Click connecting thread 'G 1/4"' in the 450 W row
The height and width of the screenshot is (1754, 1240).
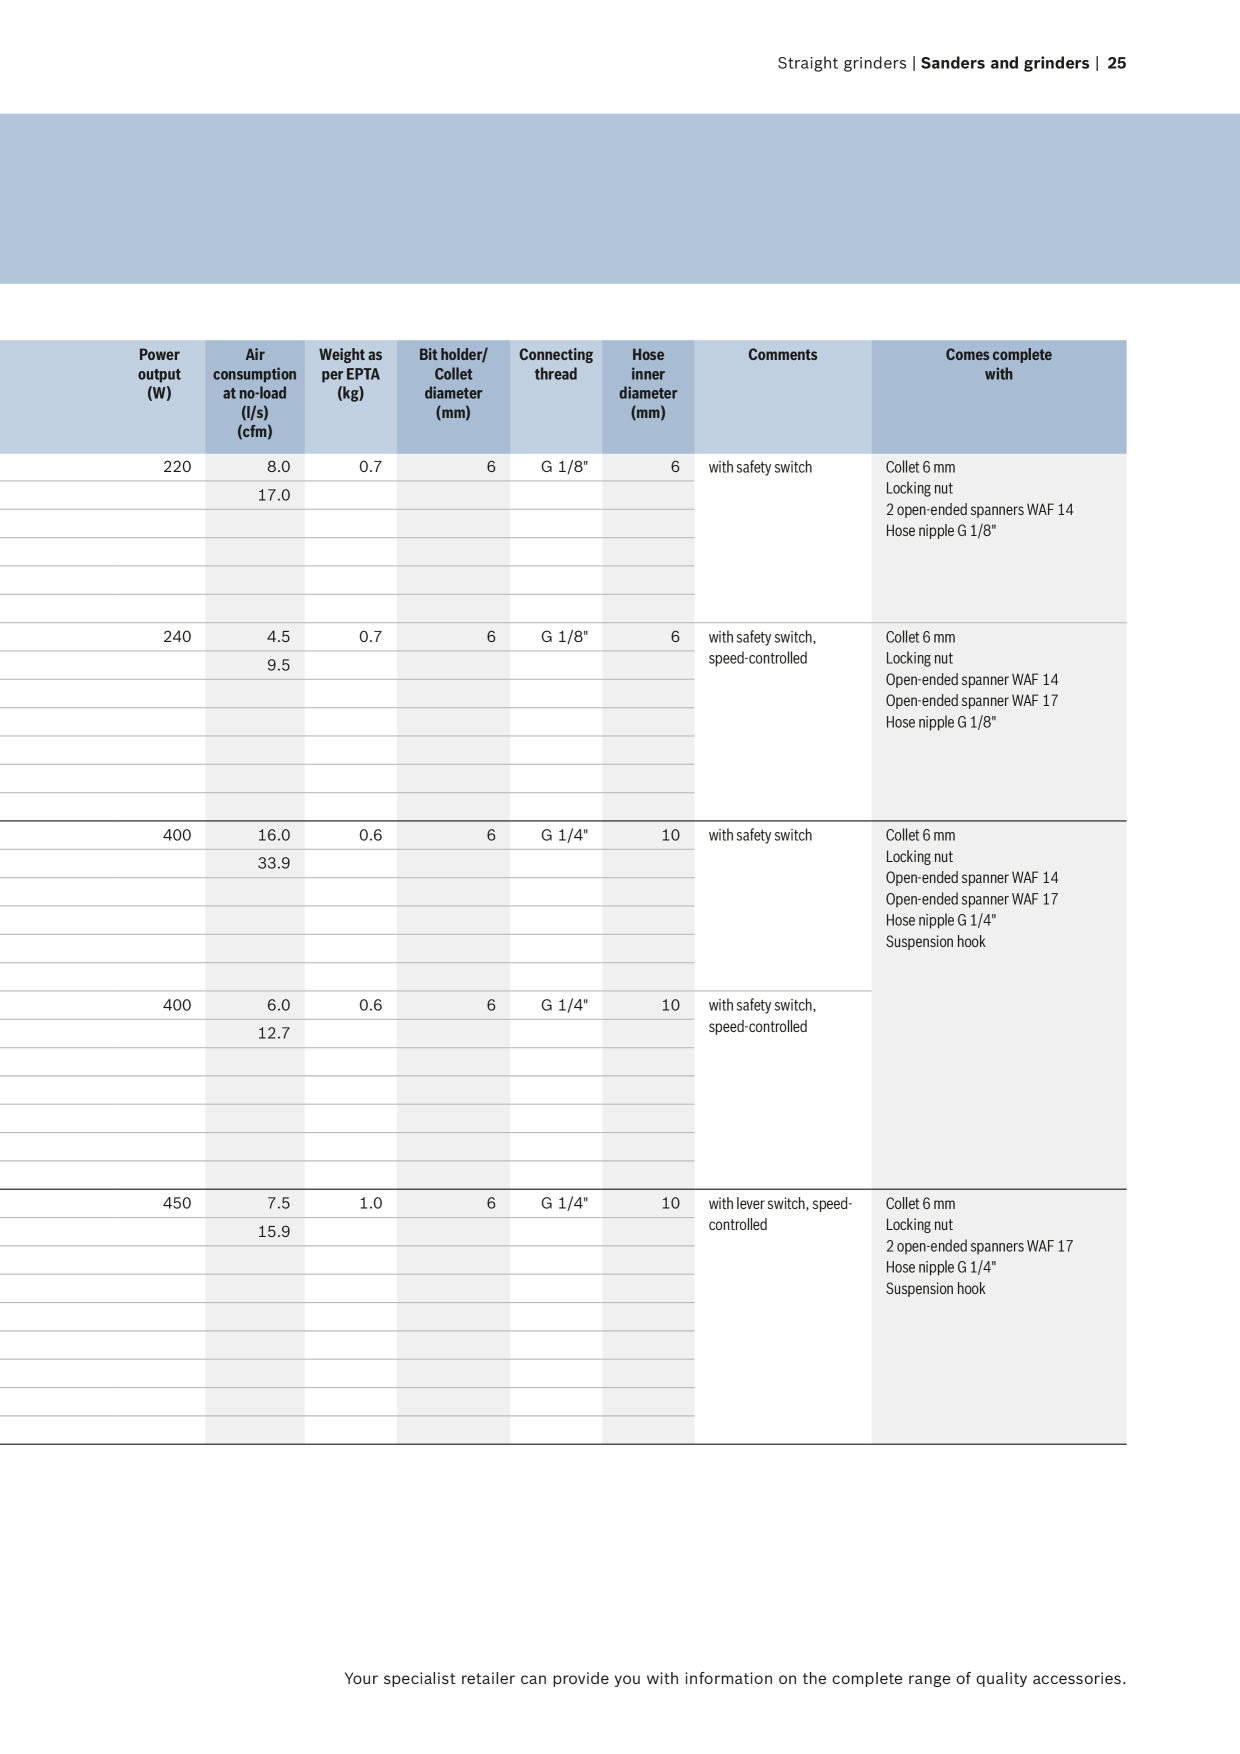click(x=565, y=1203)
